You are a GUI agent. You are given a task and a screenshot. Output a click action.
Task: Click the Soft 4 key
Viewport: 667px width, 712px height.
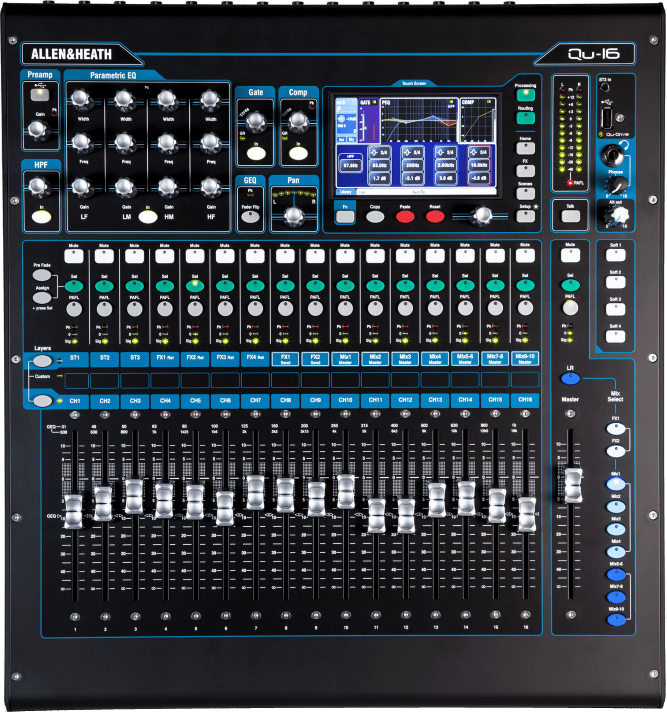click(615, 336)
